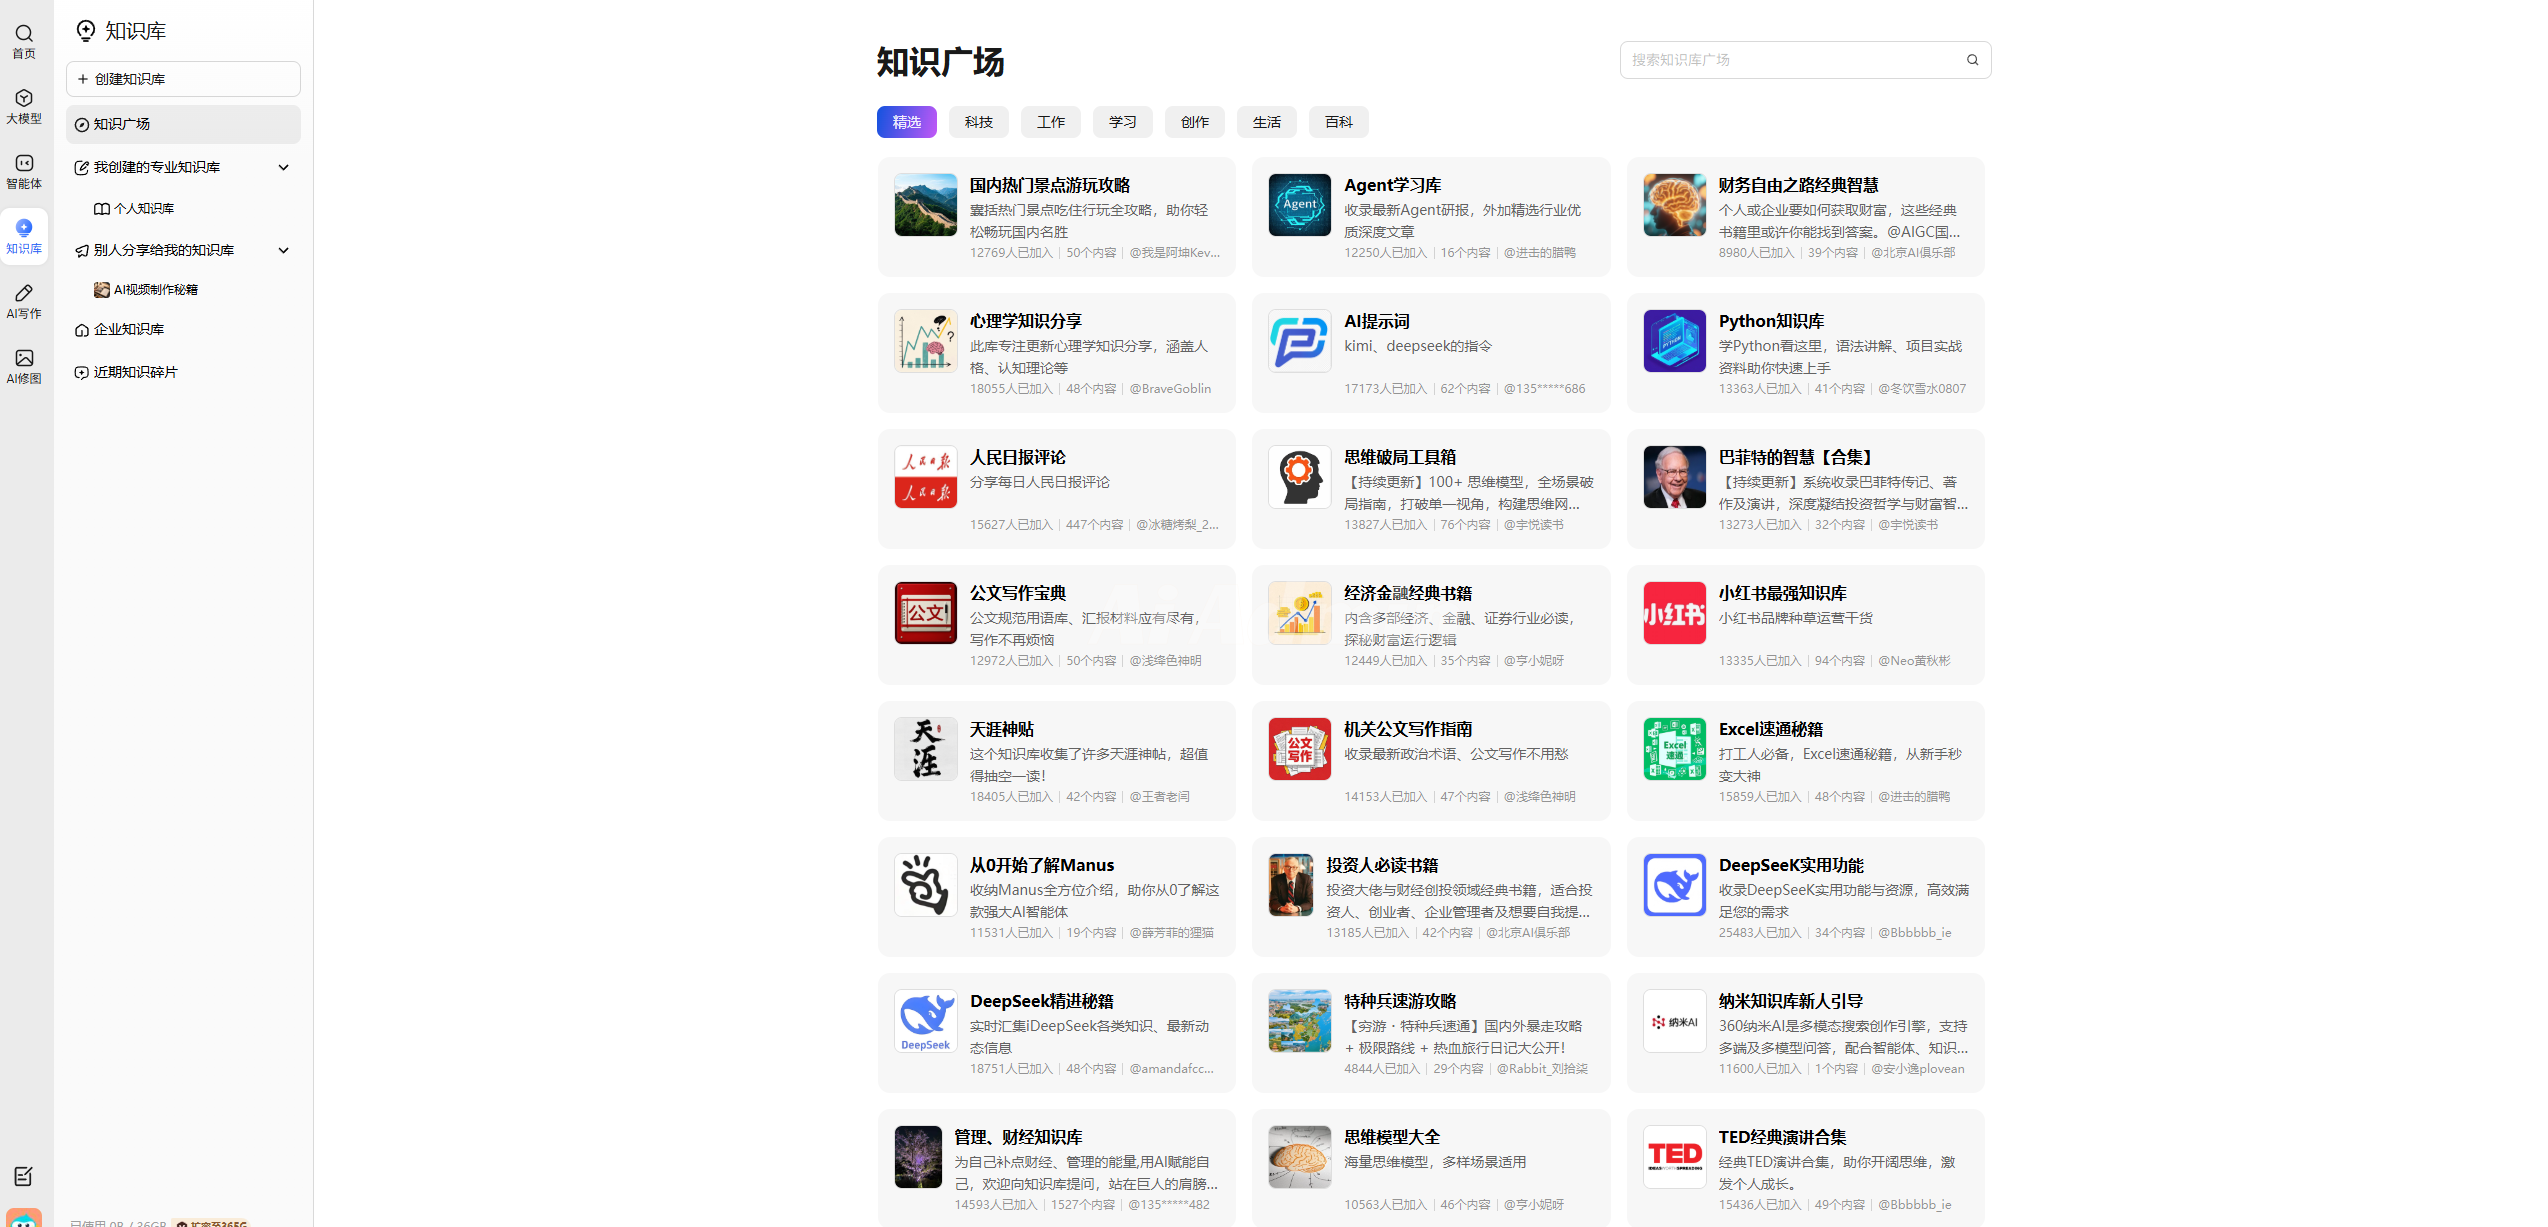
Task: Select the 百科 category tab
Action: 1338,122
